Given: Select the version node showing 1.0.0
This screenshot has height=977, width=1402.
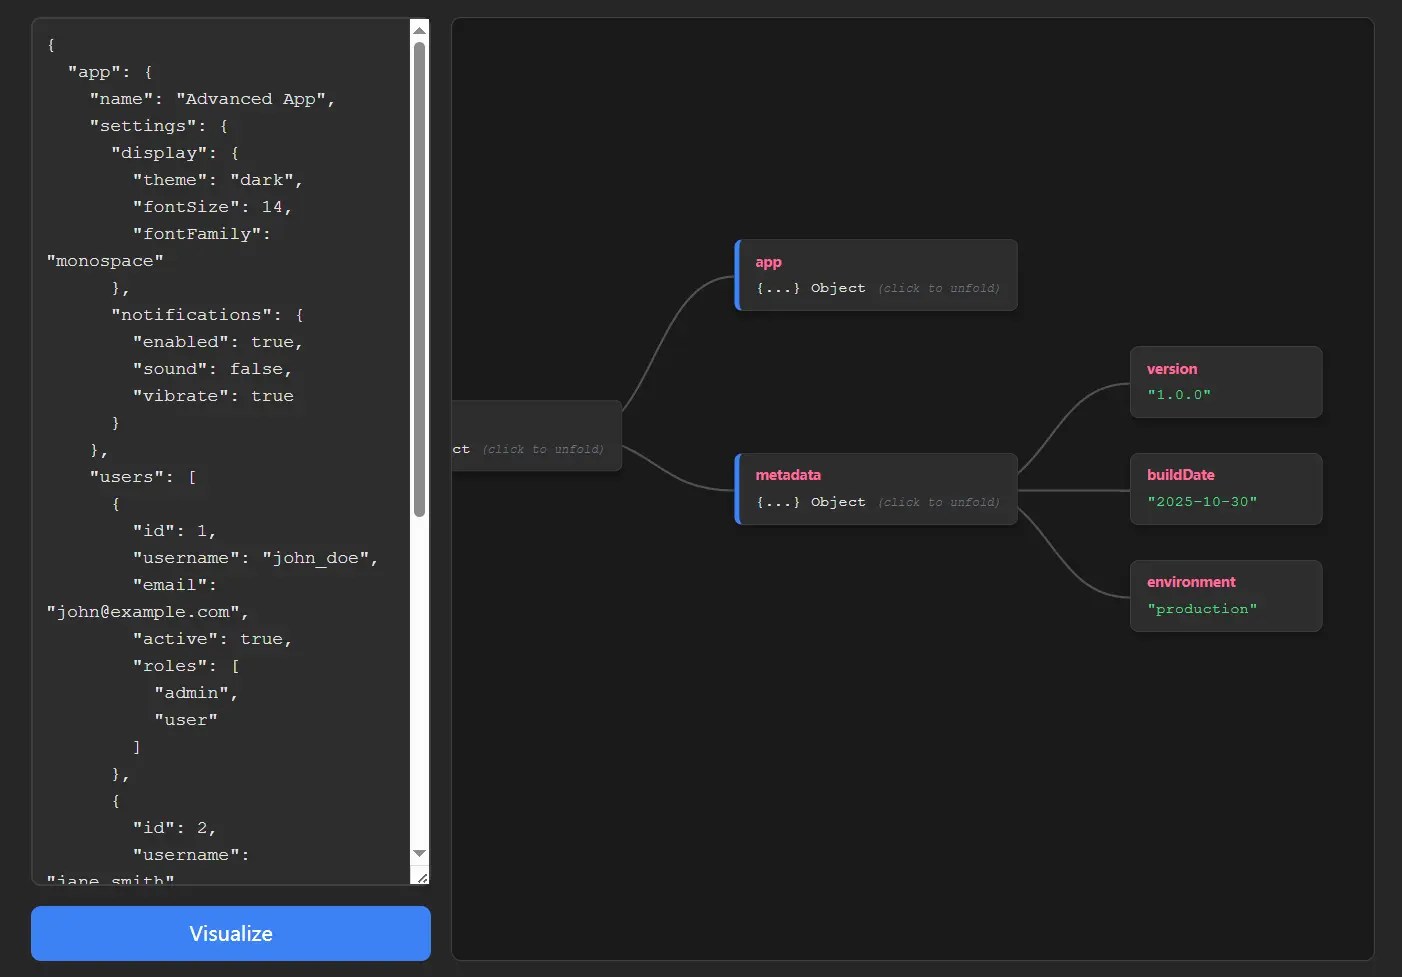Looking at the screenshot, I should tap(1225, 382).
